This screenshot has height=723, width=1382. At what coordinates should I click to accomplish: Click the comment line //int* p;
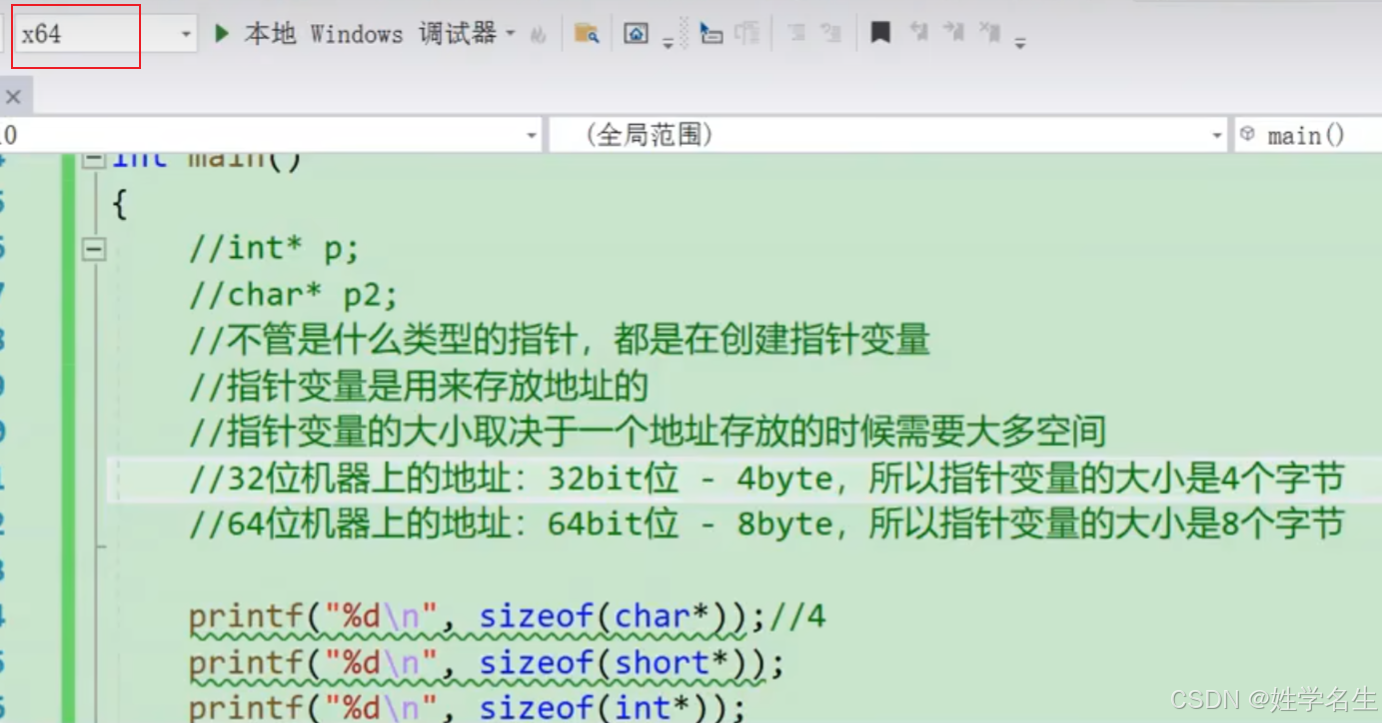pyautogui.click(x=274, y=249)
